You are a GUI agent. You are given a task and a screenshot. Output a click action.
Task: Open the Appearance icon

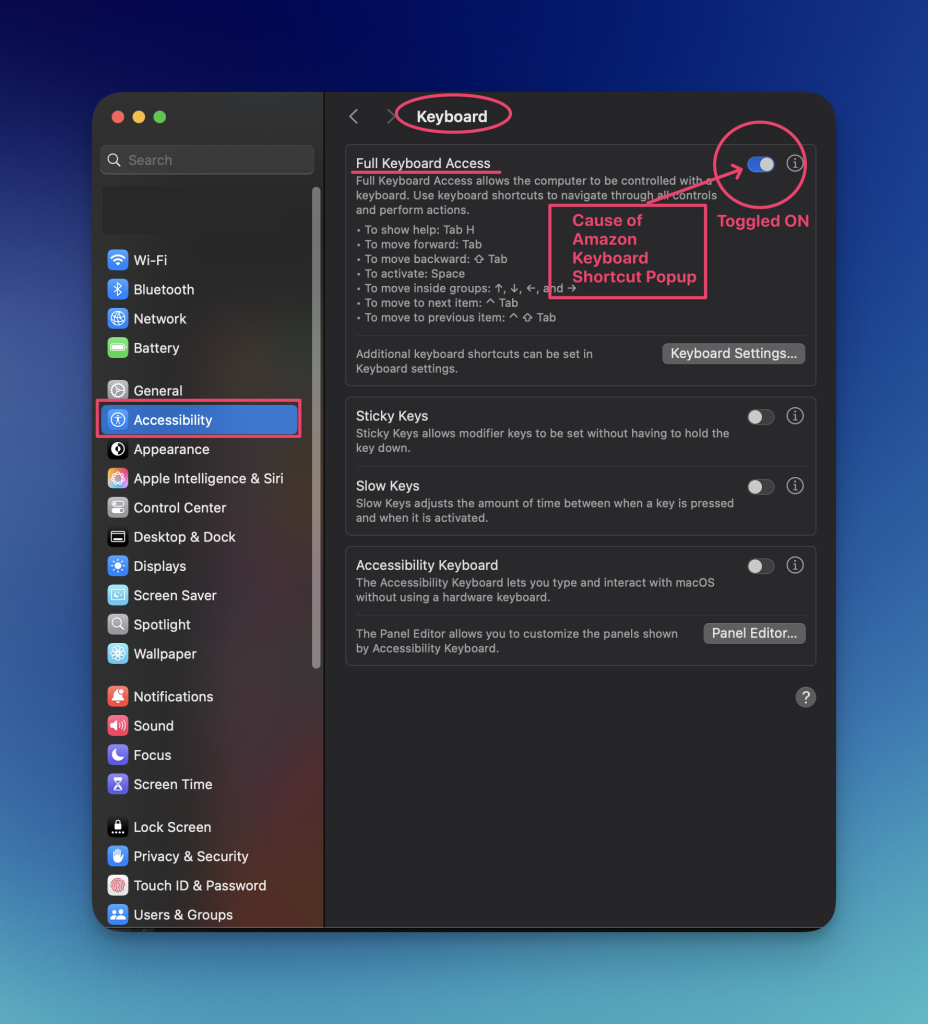(118, 449)
